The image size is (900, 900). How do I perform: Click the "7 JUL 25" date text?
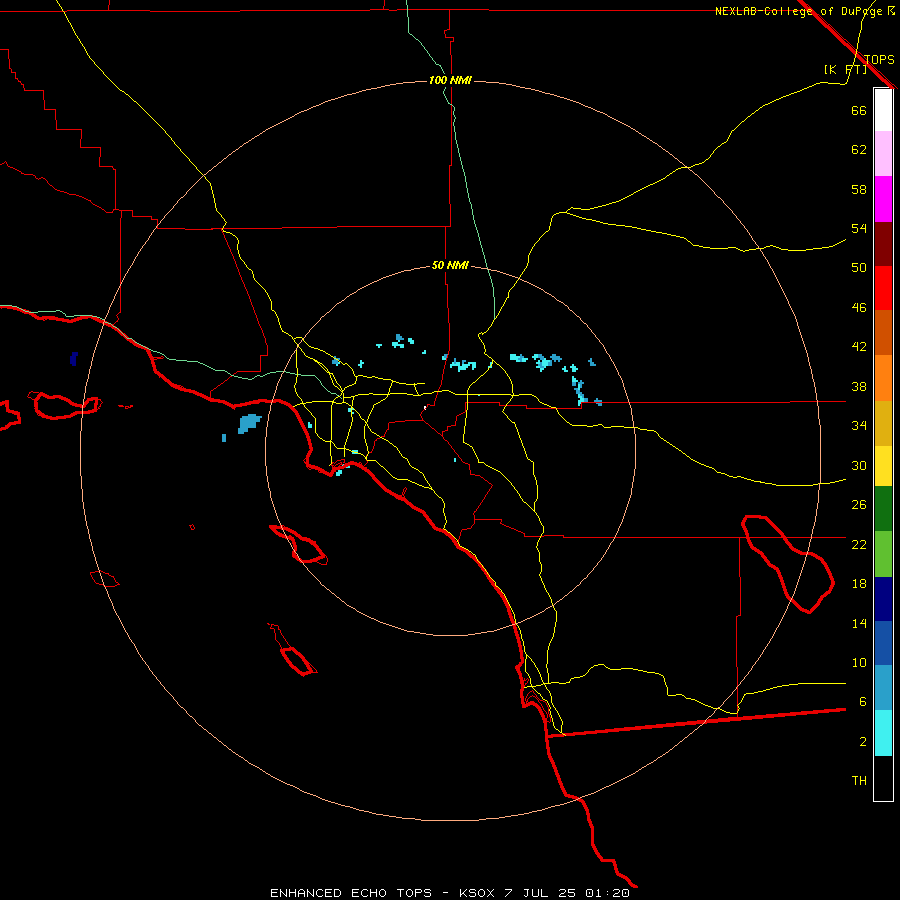(x=540, y=893)
